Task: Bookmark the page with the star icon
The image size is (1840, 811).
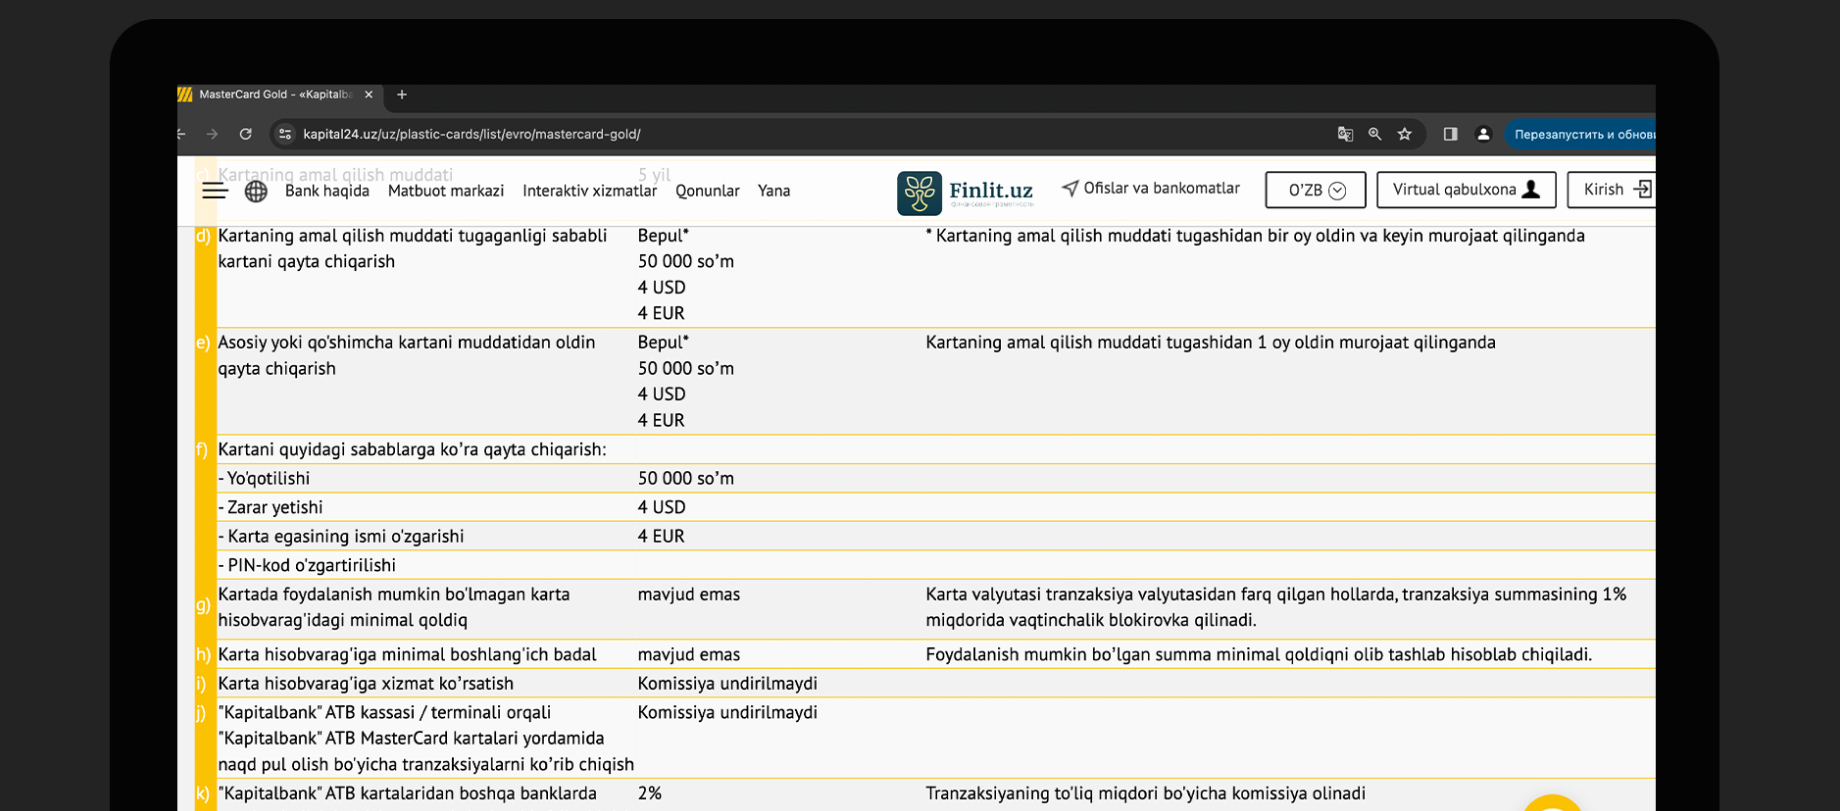Action: [x=1405, y=134]
